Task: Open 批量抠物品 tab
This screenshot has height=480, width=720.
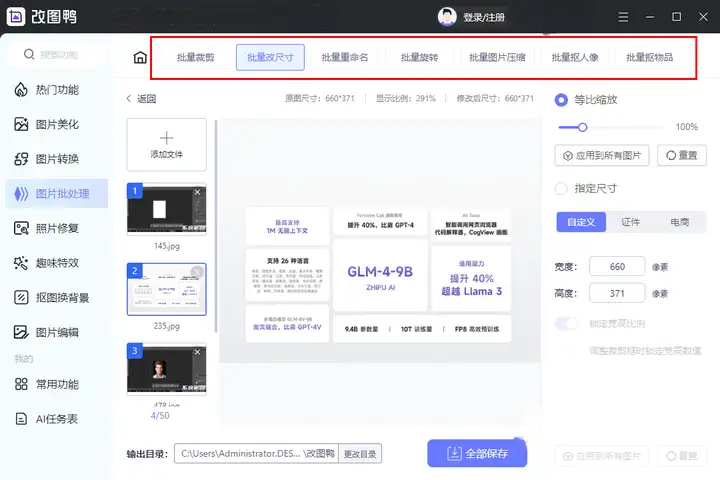Action: 650,57
